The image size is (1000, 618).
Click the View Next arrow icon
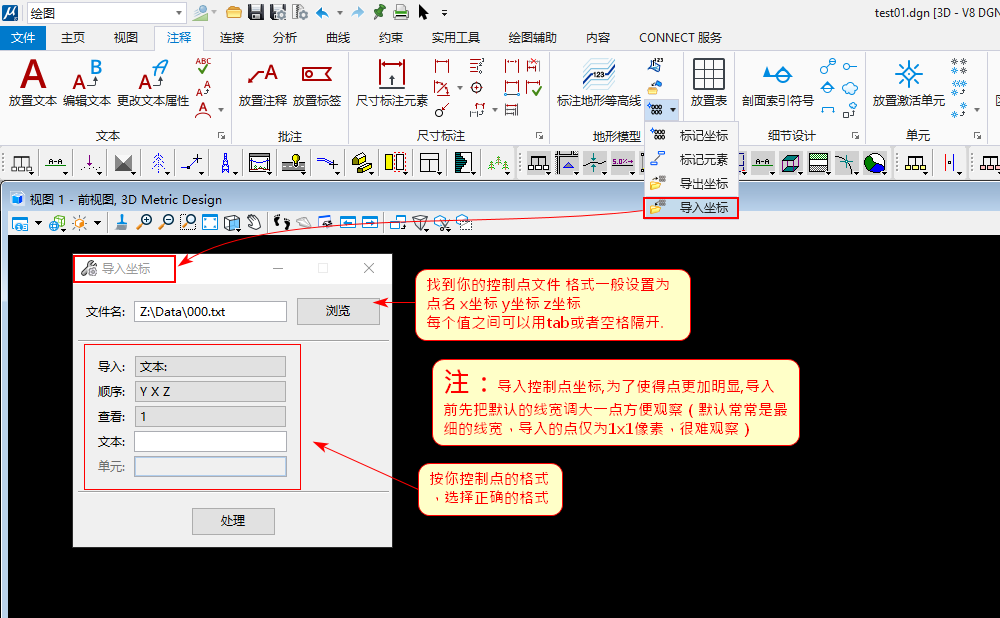point(370,222)
